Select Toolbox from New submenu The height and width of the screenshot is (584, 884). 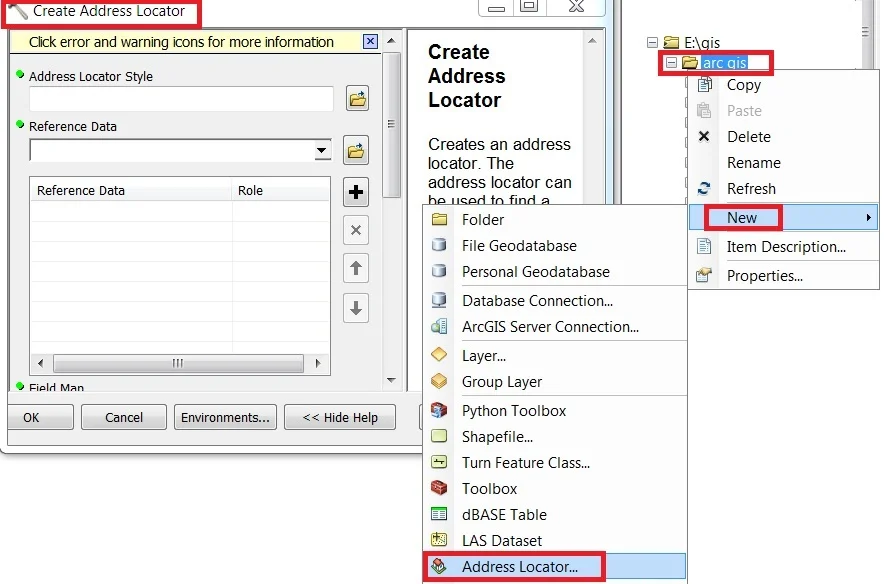tap(489, 489)
